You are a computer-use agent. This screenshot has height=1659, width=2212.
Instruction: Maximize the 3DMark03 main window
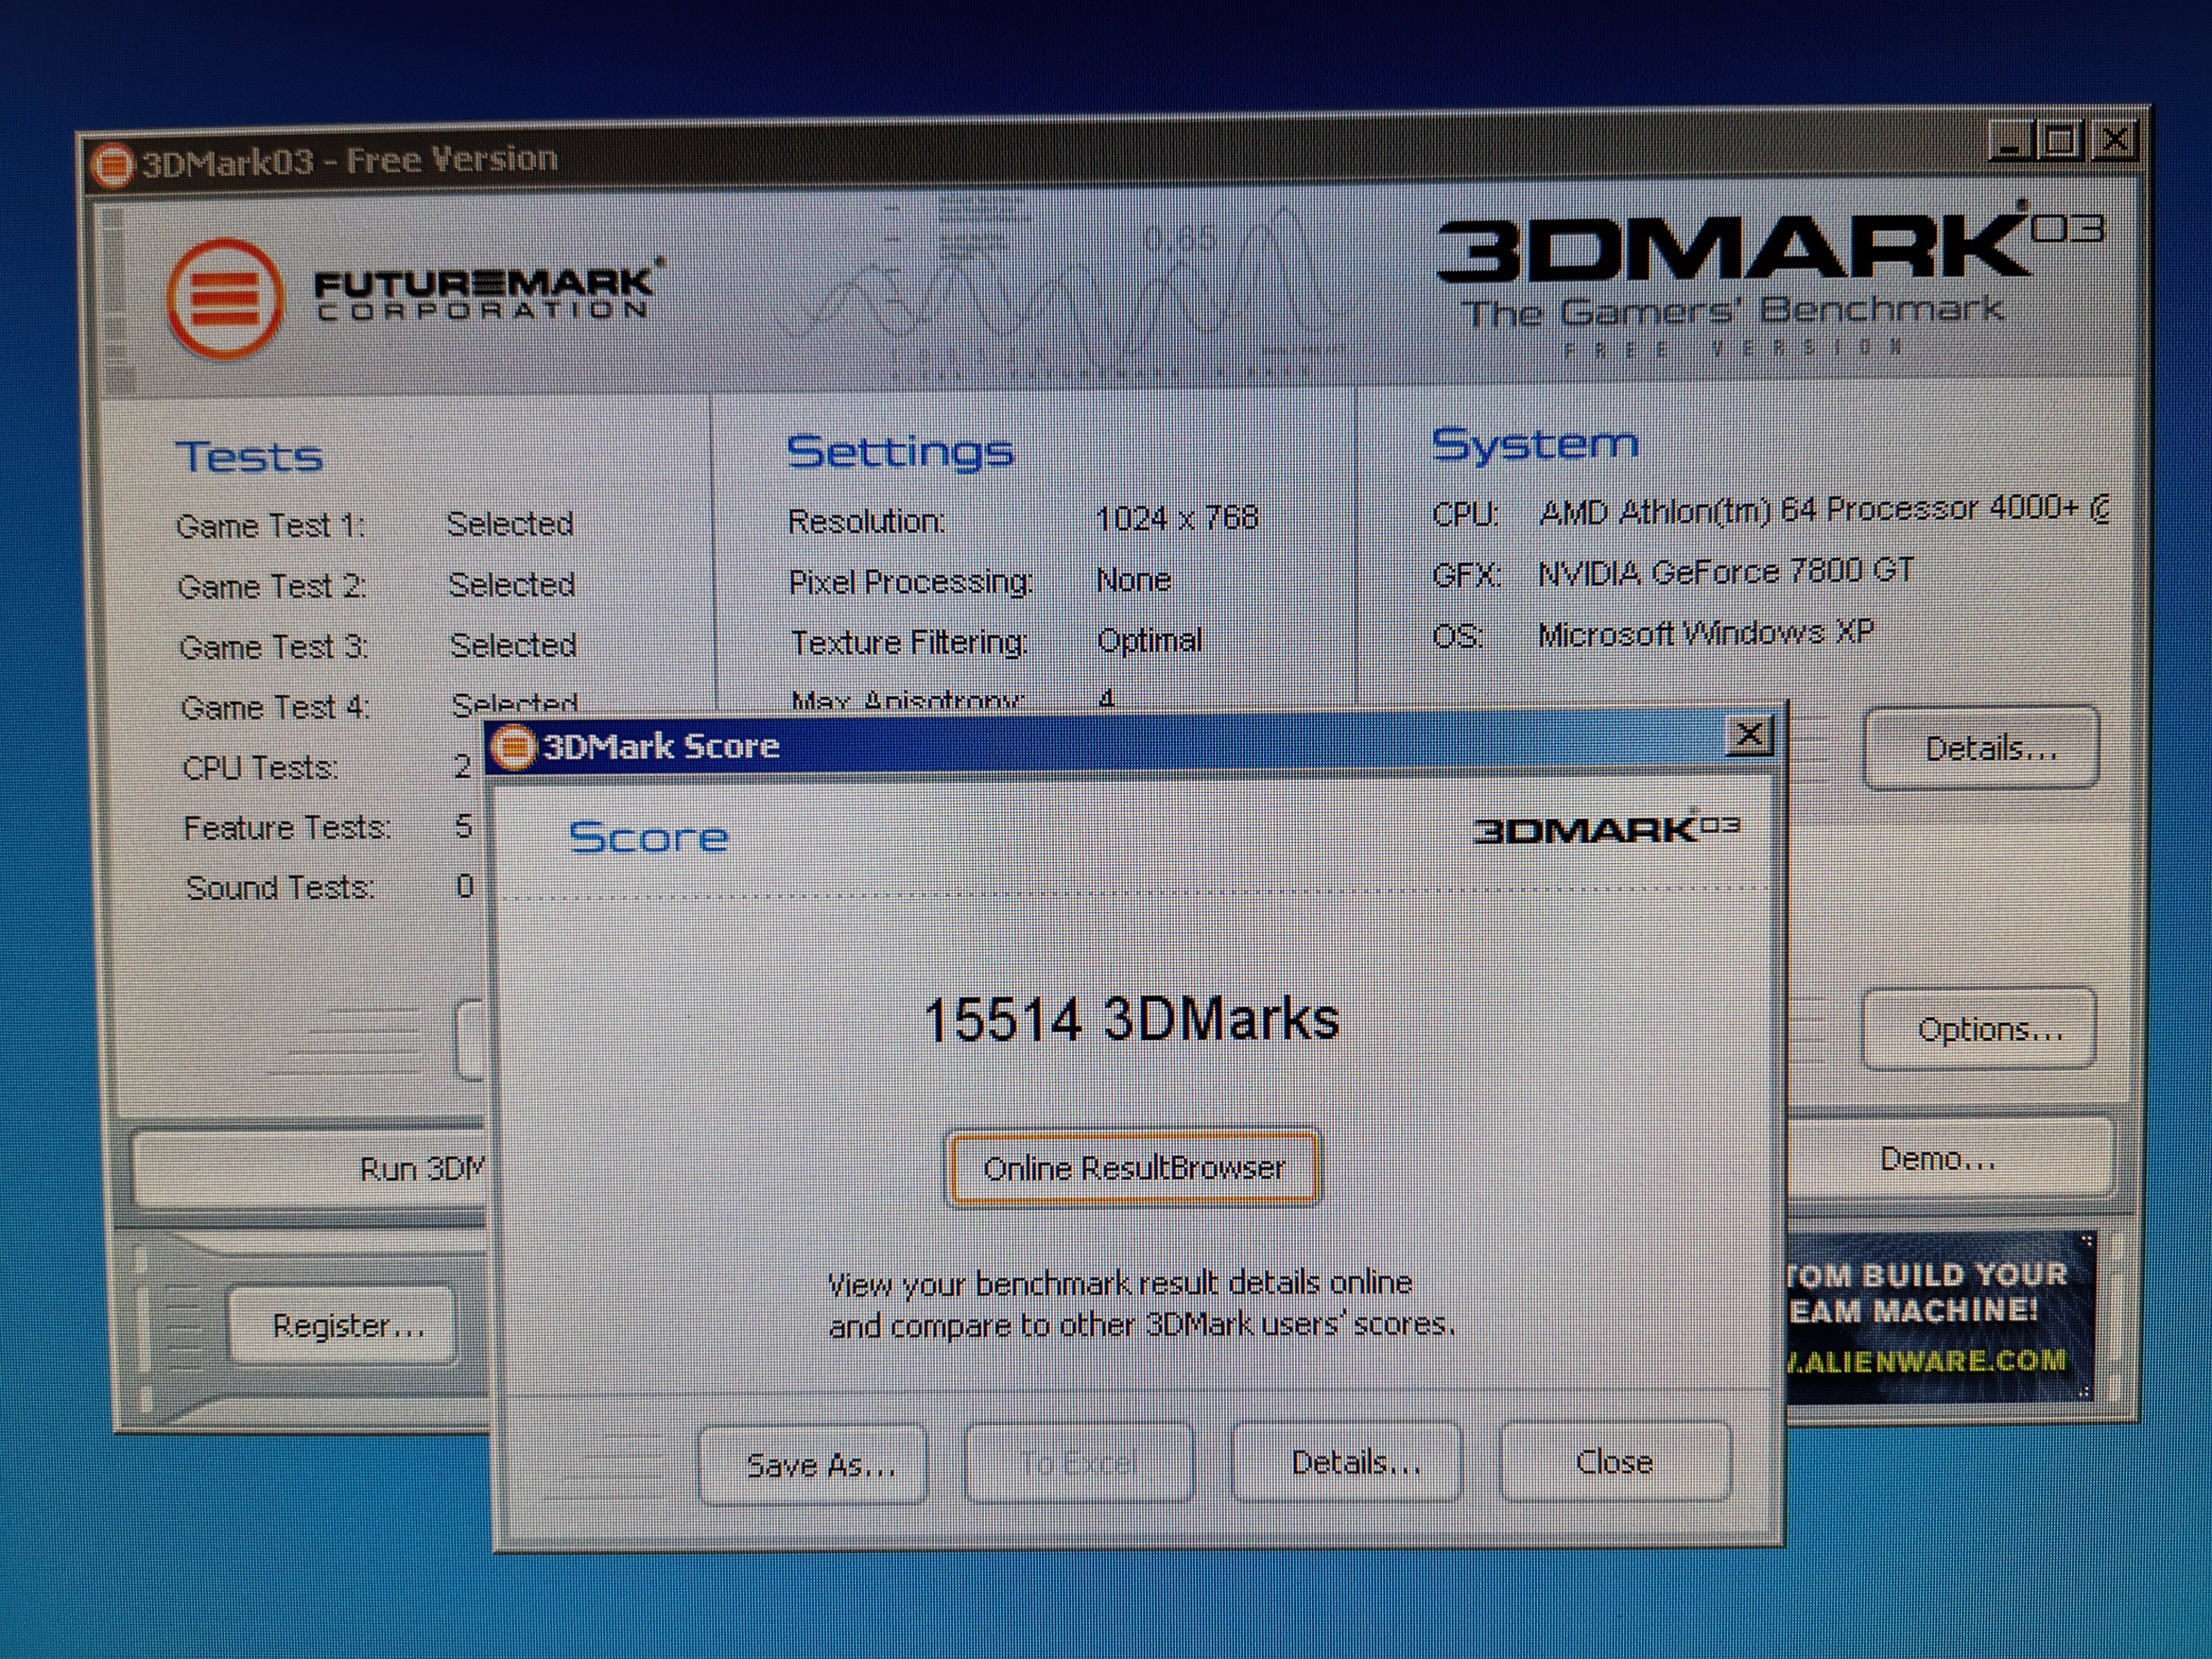(x=2061, y=140)
